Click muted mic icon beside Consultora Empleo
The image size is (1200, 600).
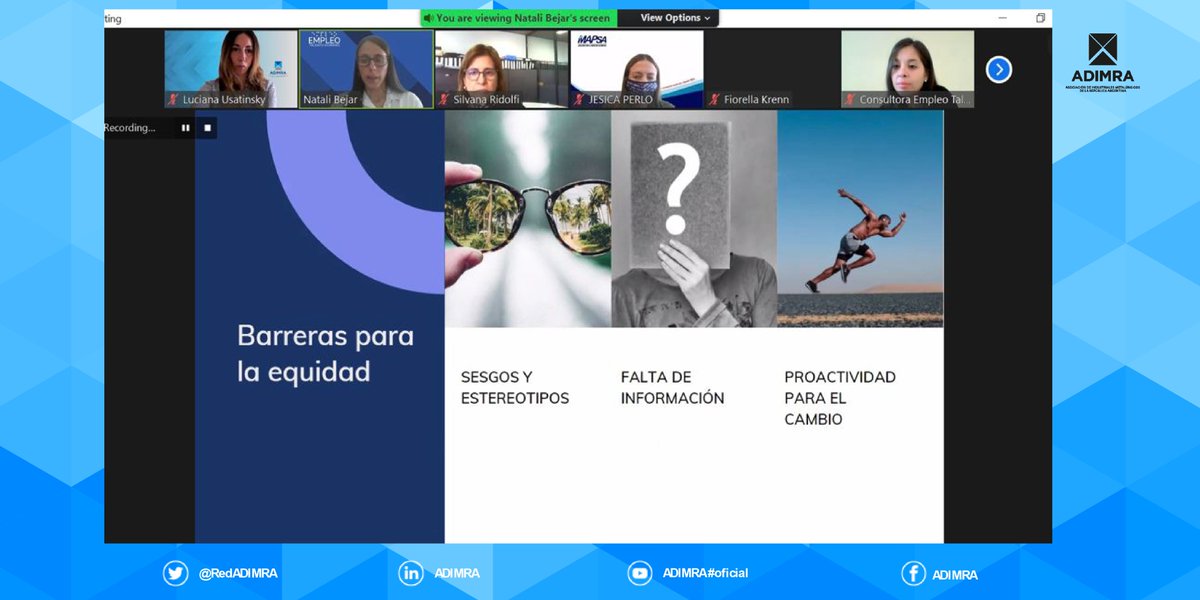[851, 99]
